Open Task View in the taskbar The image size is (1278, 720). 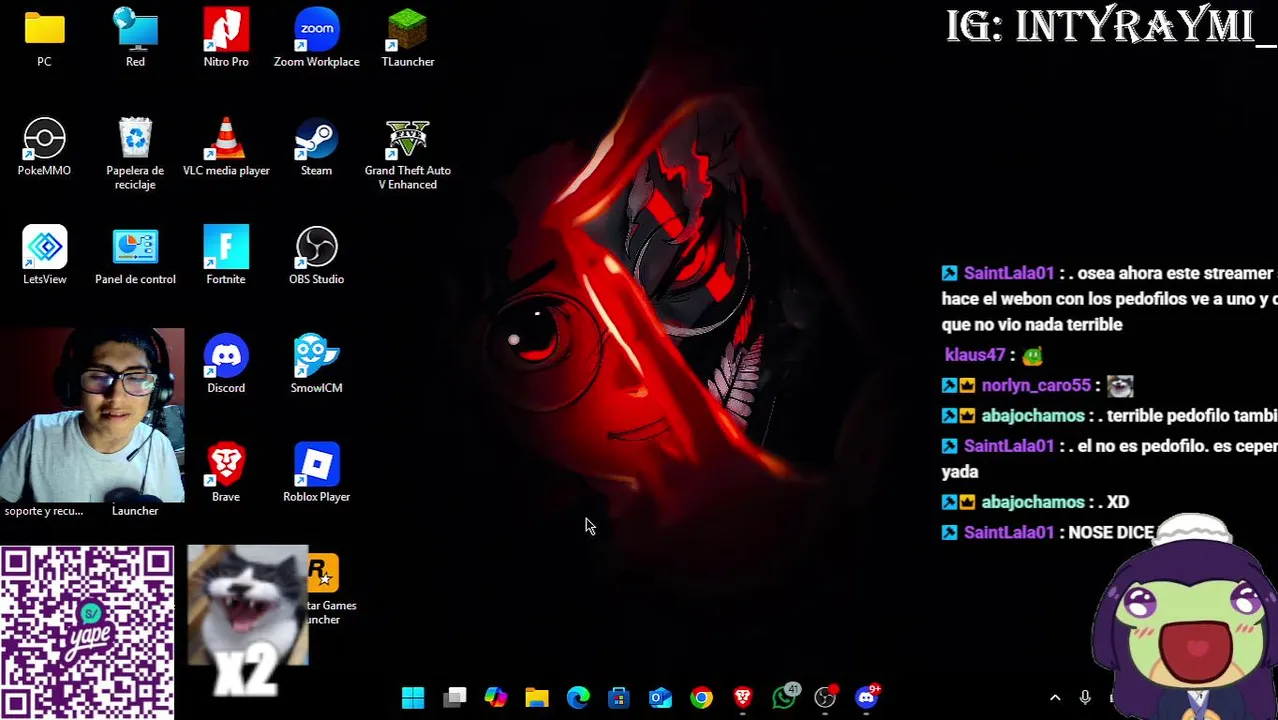click(455, 697)
